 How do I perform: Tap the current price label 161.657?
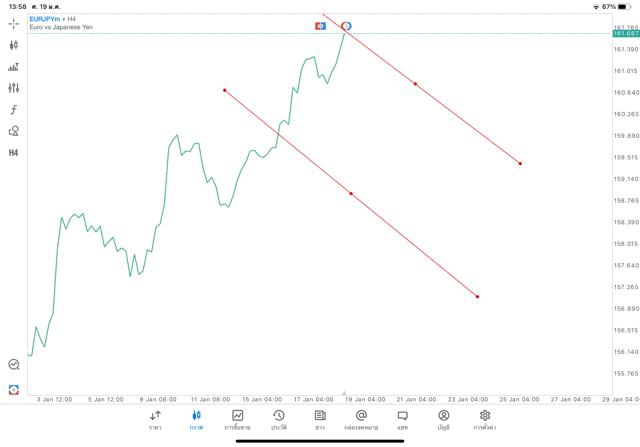(x=626, y=34)
